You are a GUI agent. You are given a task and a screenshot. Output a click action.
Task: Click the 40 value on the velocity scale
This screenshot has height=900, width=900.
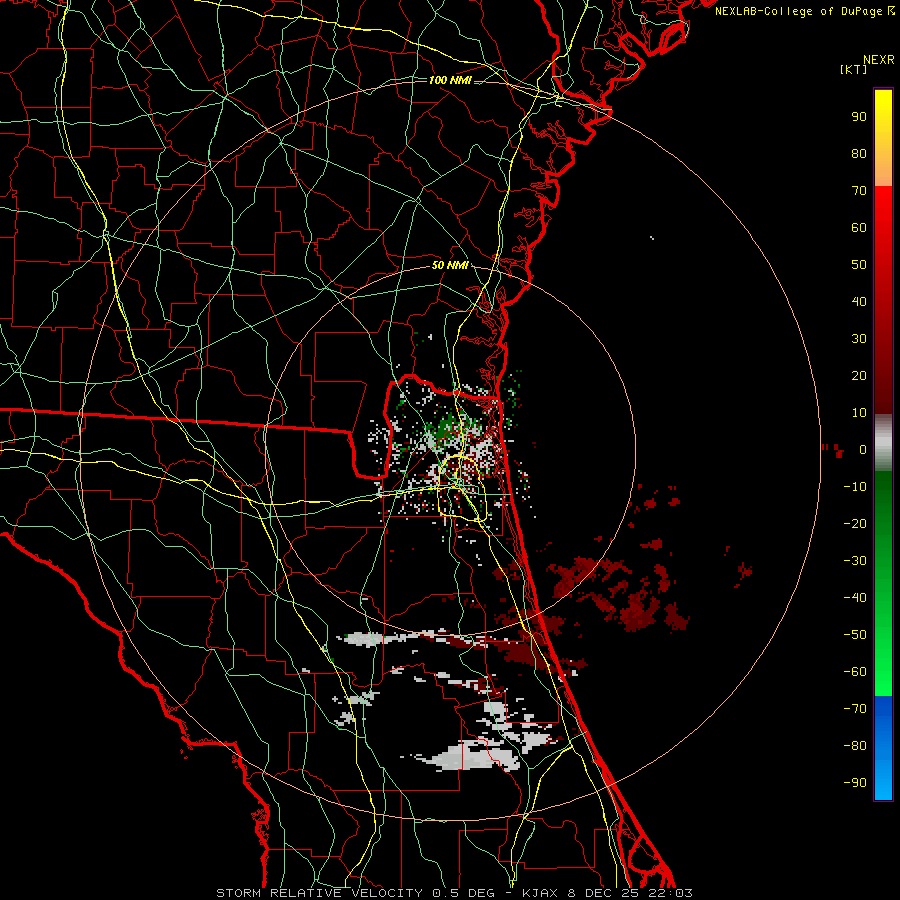click(859, 302)
